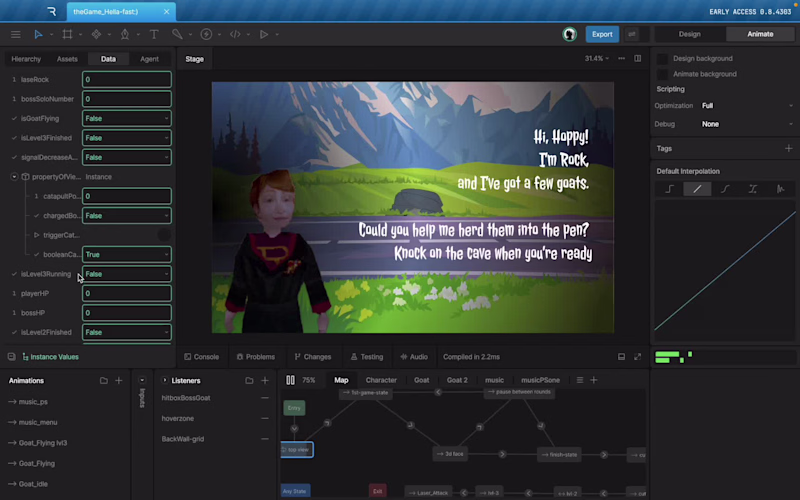
Task: Switch to Design mode
Action: [689, 34]
